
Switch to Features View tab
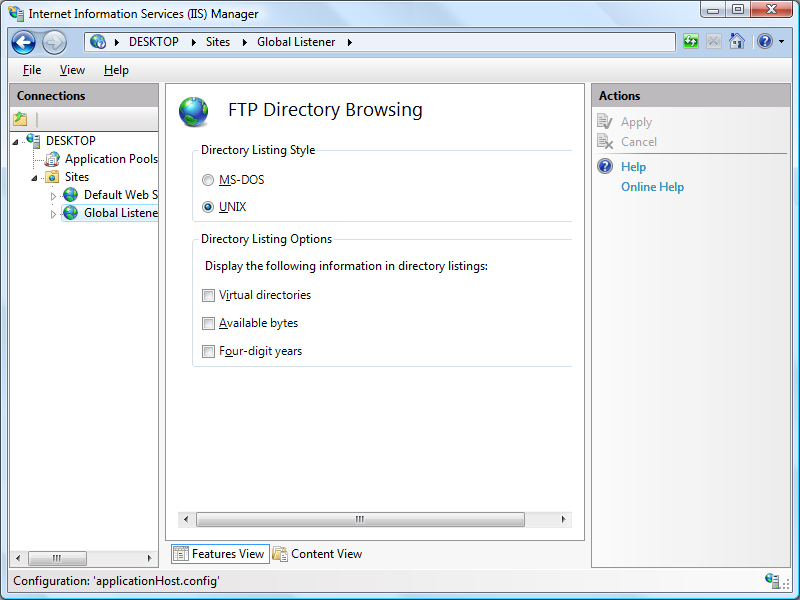(220, 554)
